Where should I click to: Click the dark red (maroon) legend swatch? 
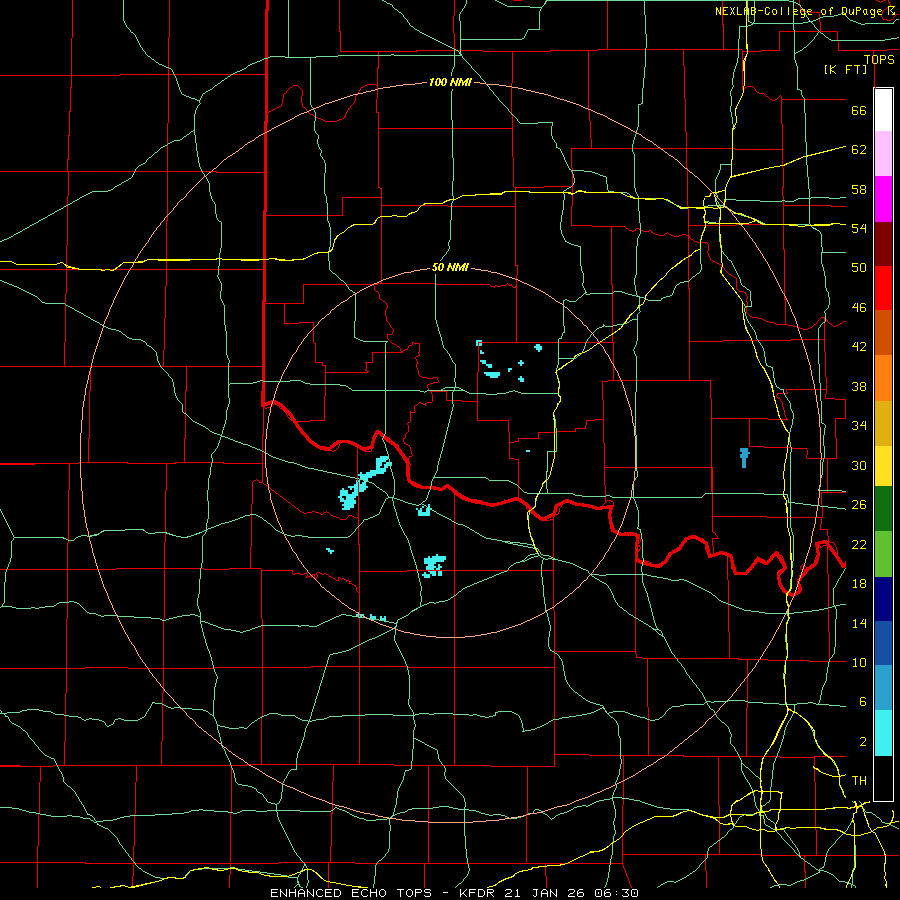[x=883, y=244]
